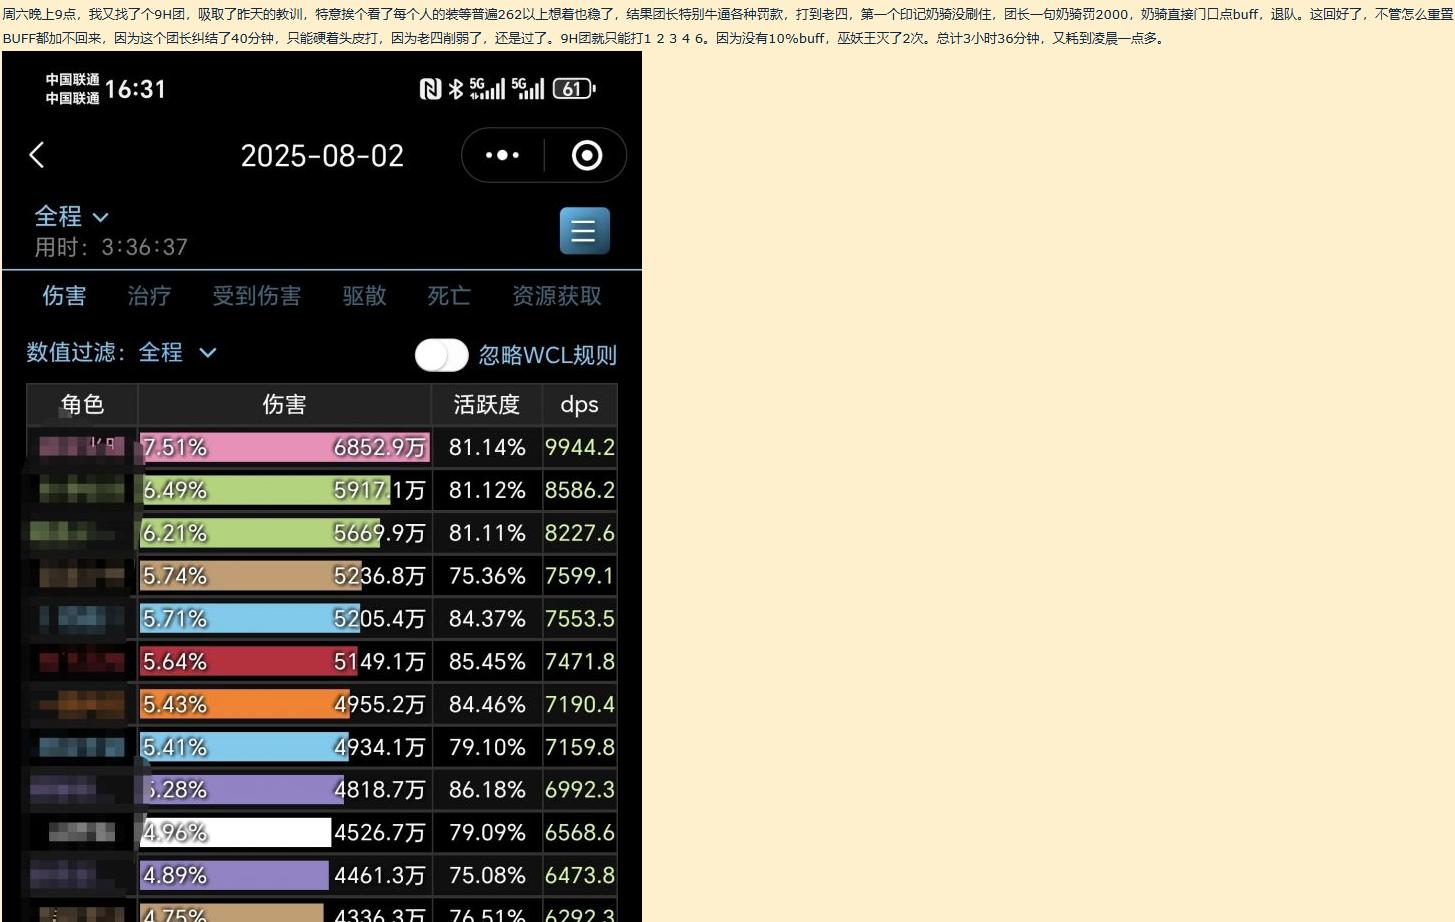The height and width of the screenshot is (922, 1455).
Task: Switch to the 治疗 tab
Action: [x=149, y=296]
